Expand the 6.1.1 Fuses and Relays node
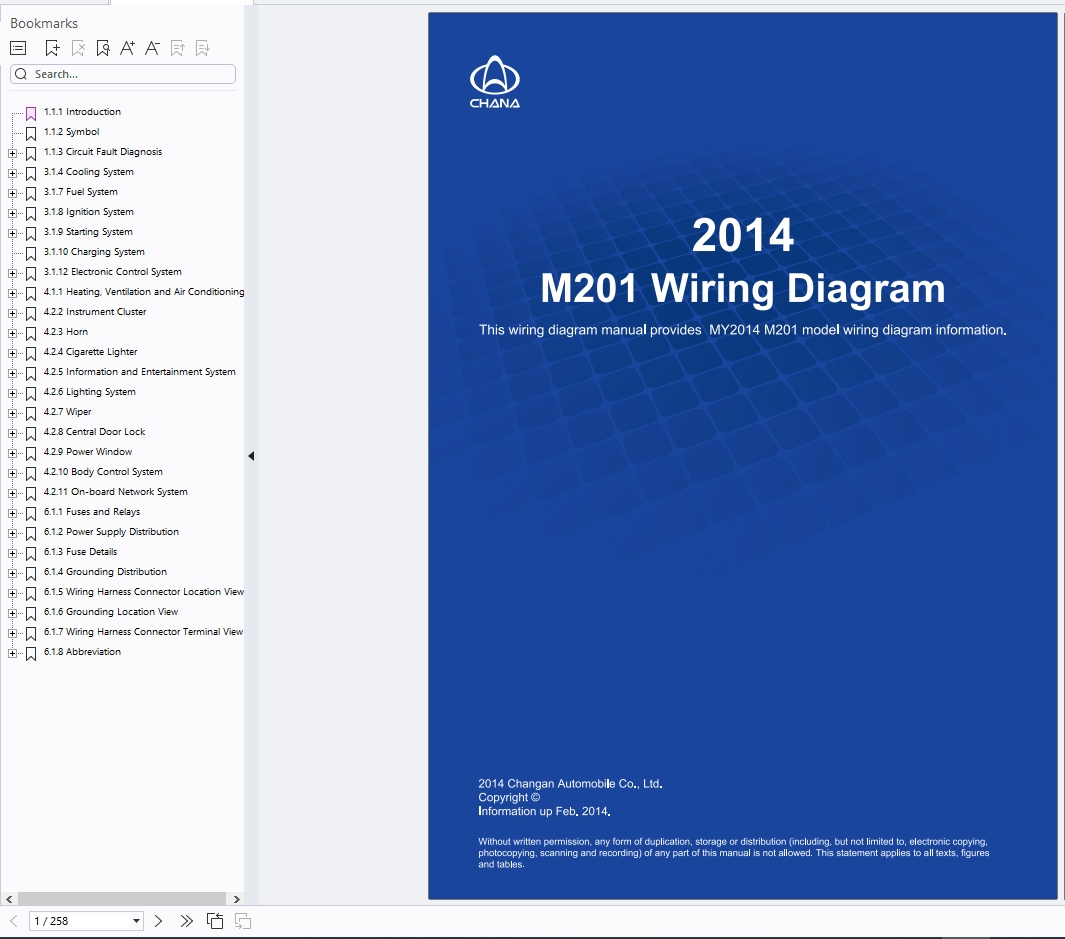Image resolution: width=1065 pixels, height=939 pixels. click(12, 514)
